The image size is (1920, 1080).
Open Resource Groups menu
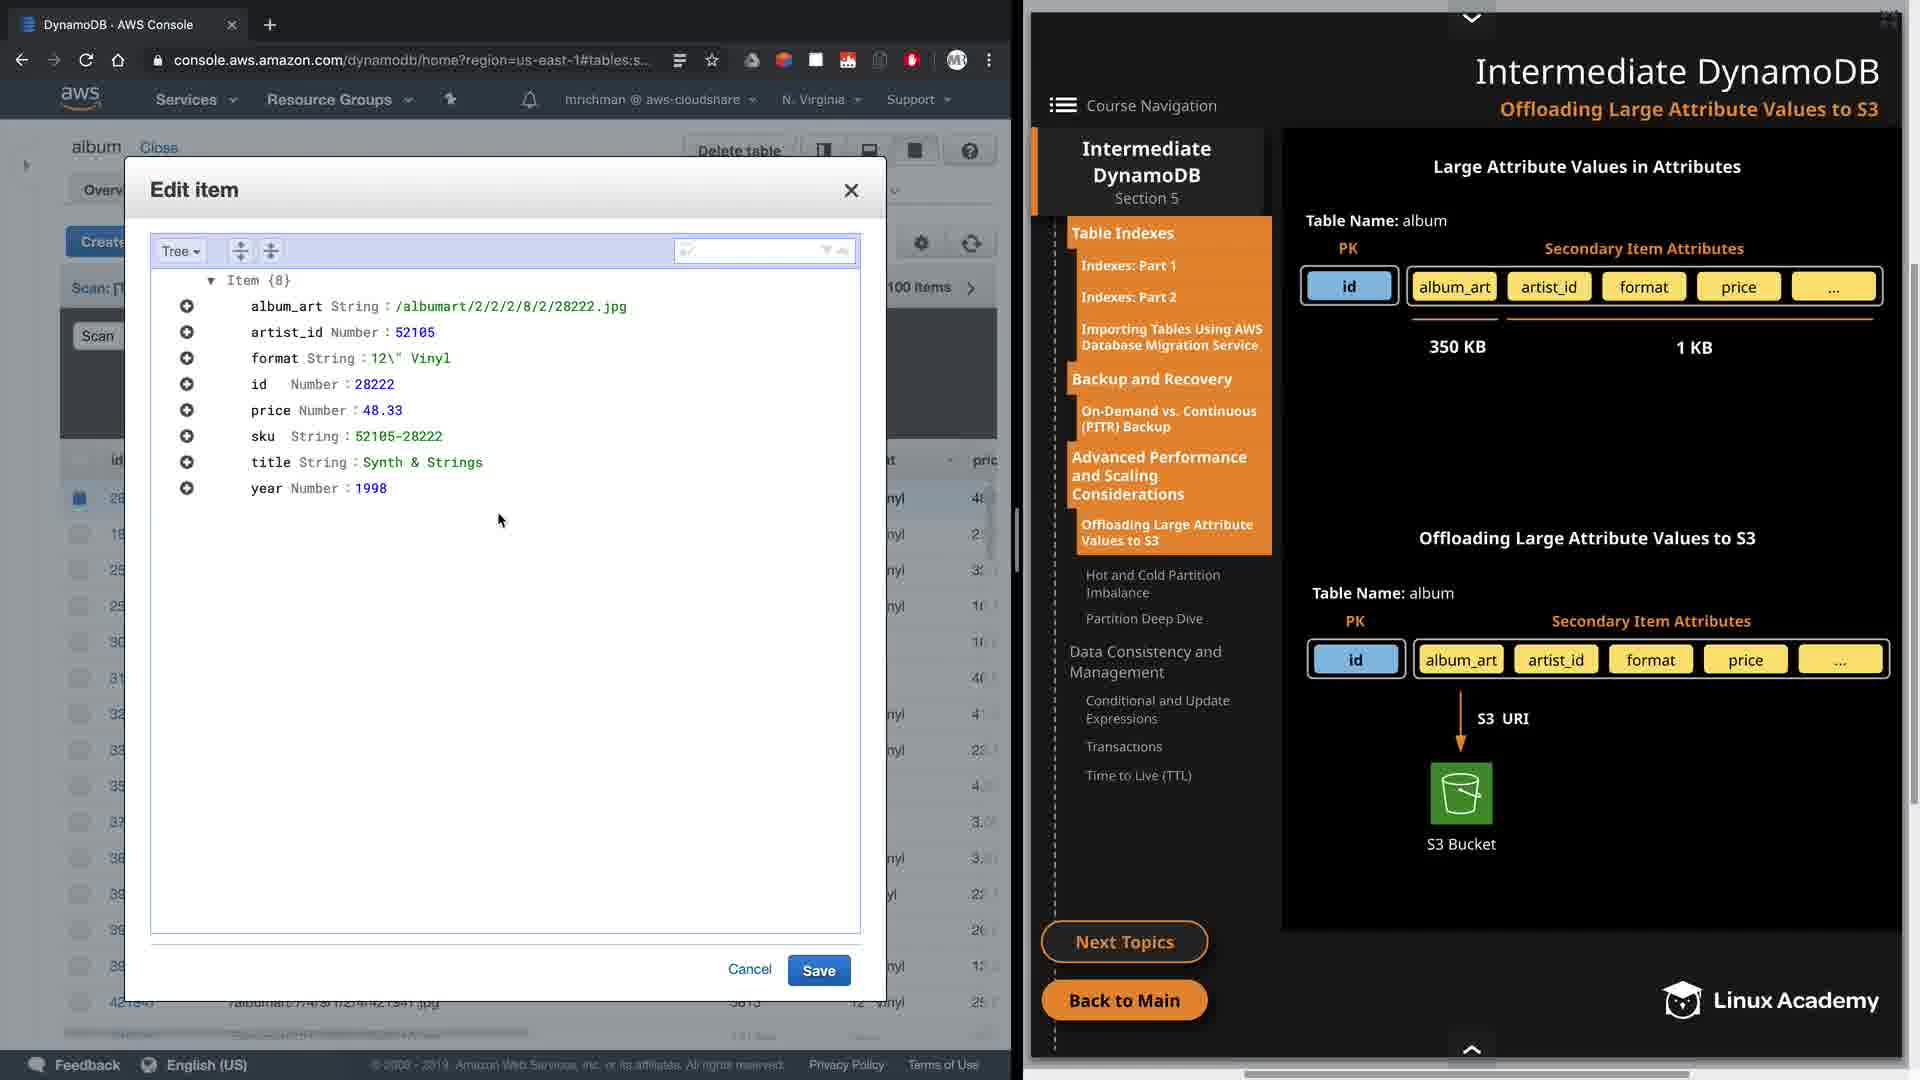[339, 100]
